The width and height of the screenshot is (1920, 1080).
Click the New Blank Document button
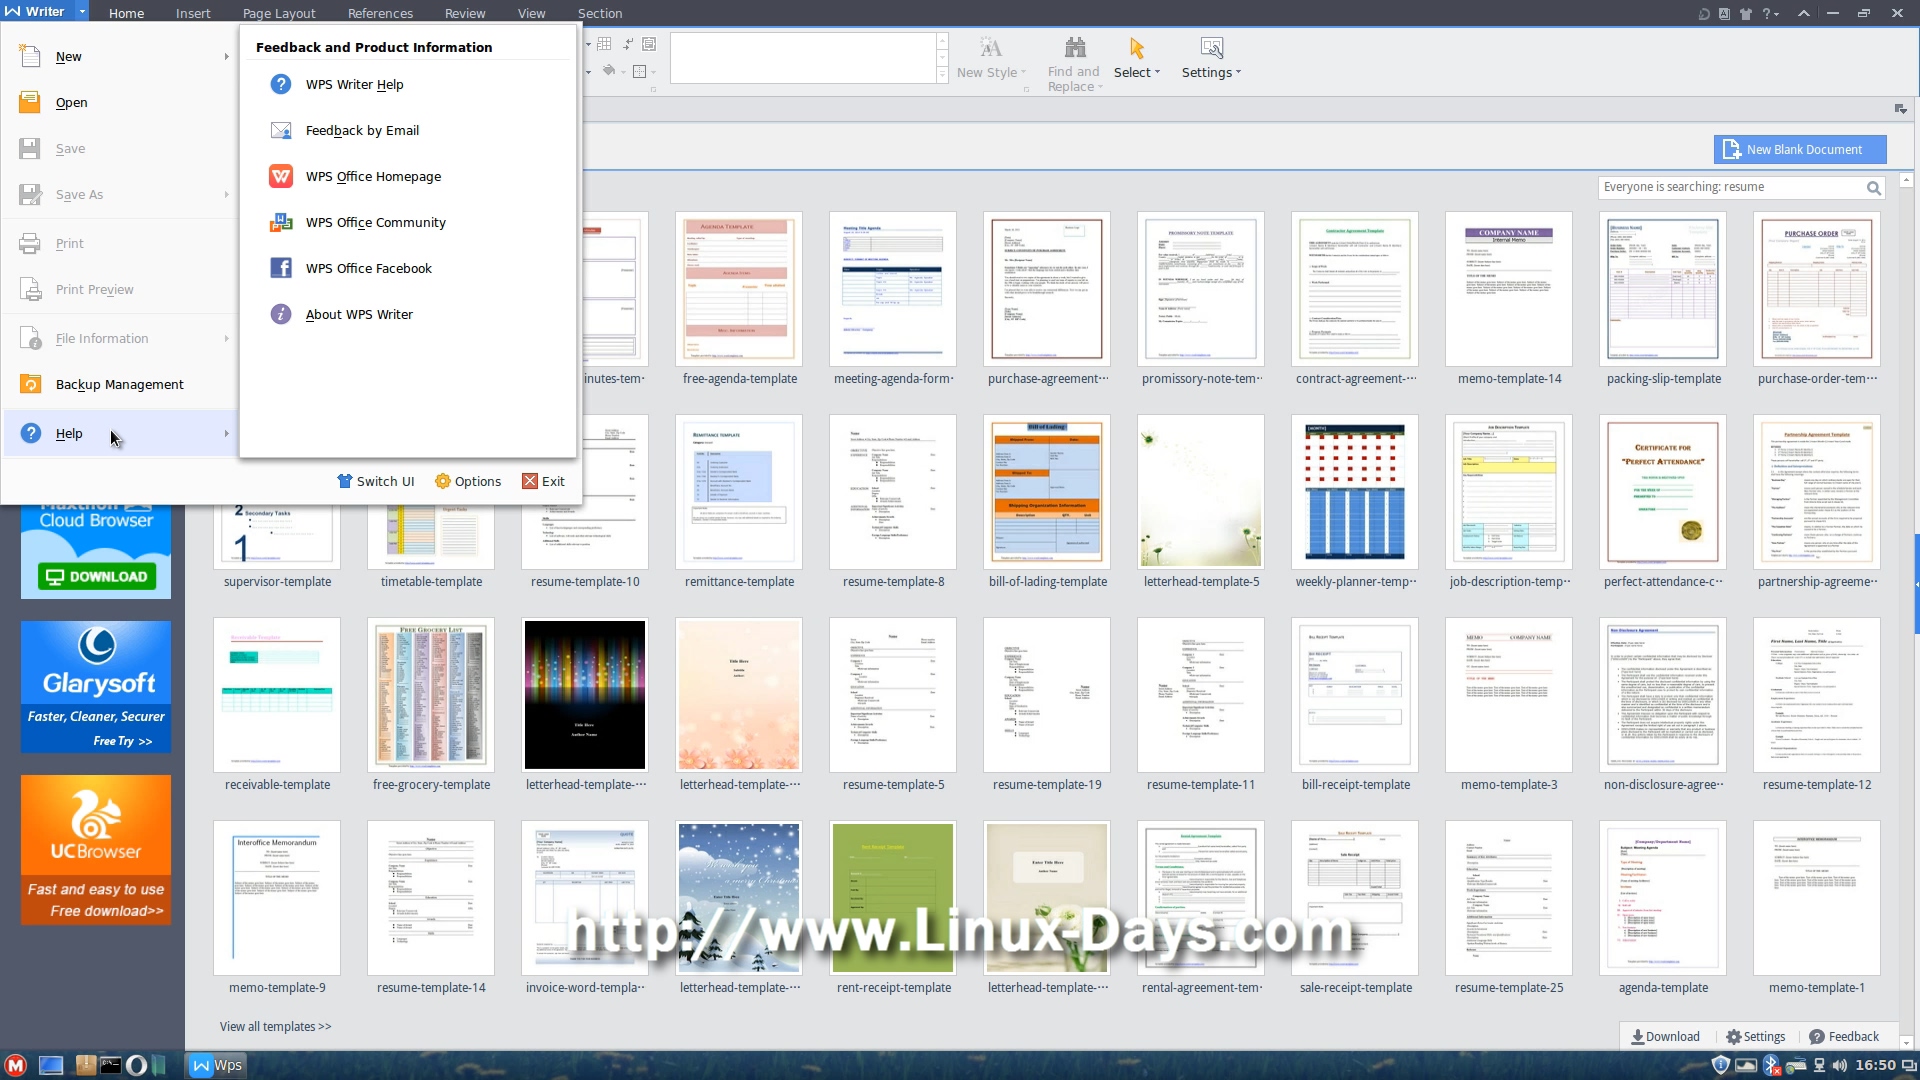tap(1800, 149)
